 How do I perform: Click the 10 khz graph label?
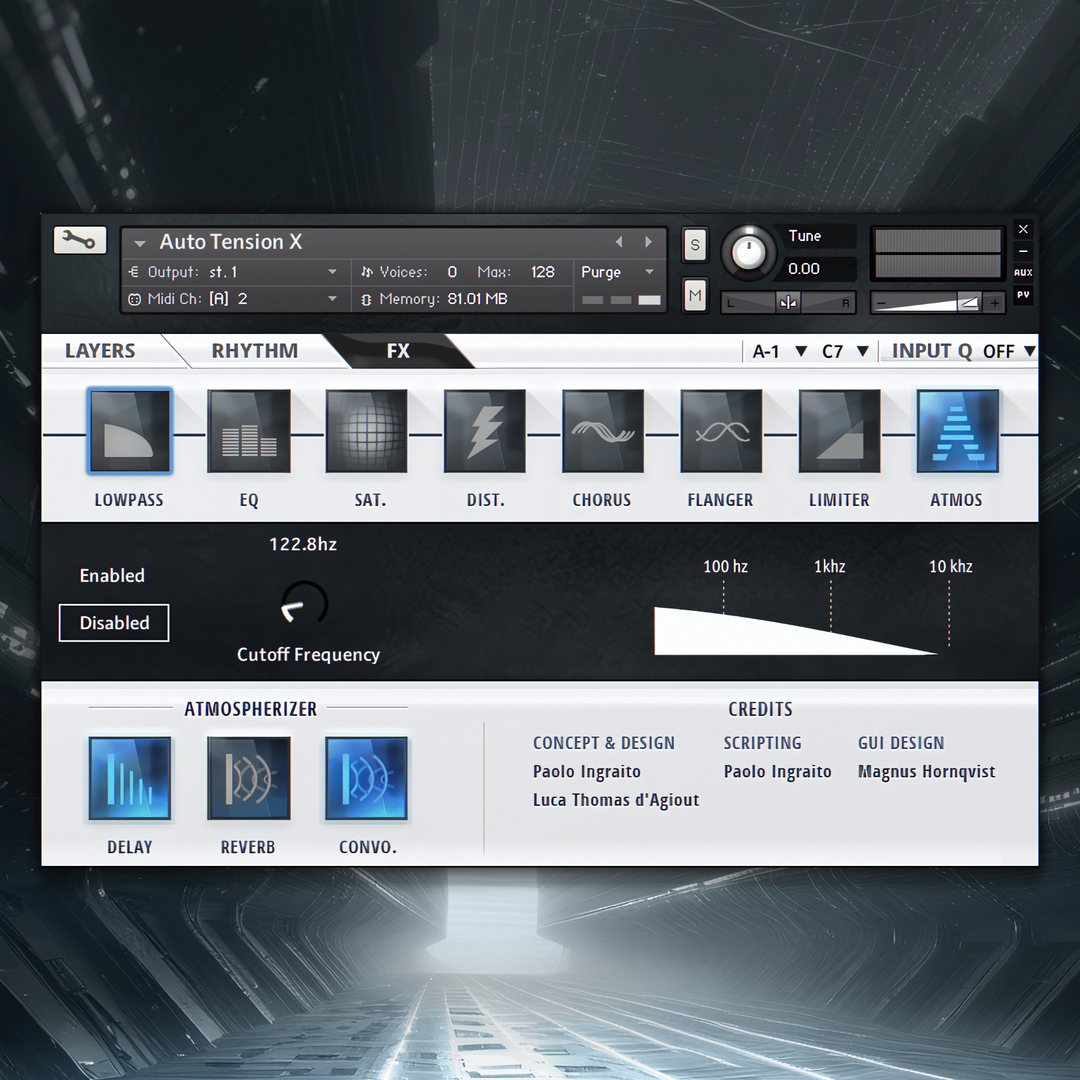click(951, 566)
